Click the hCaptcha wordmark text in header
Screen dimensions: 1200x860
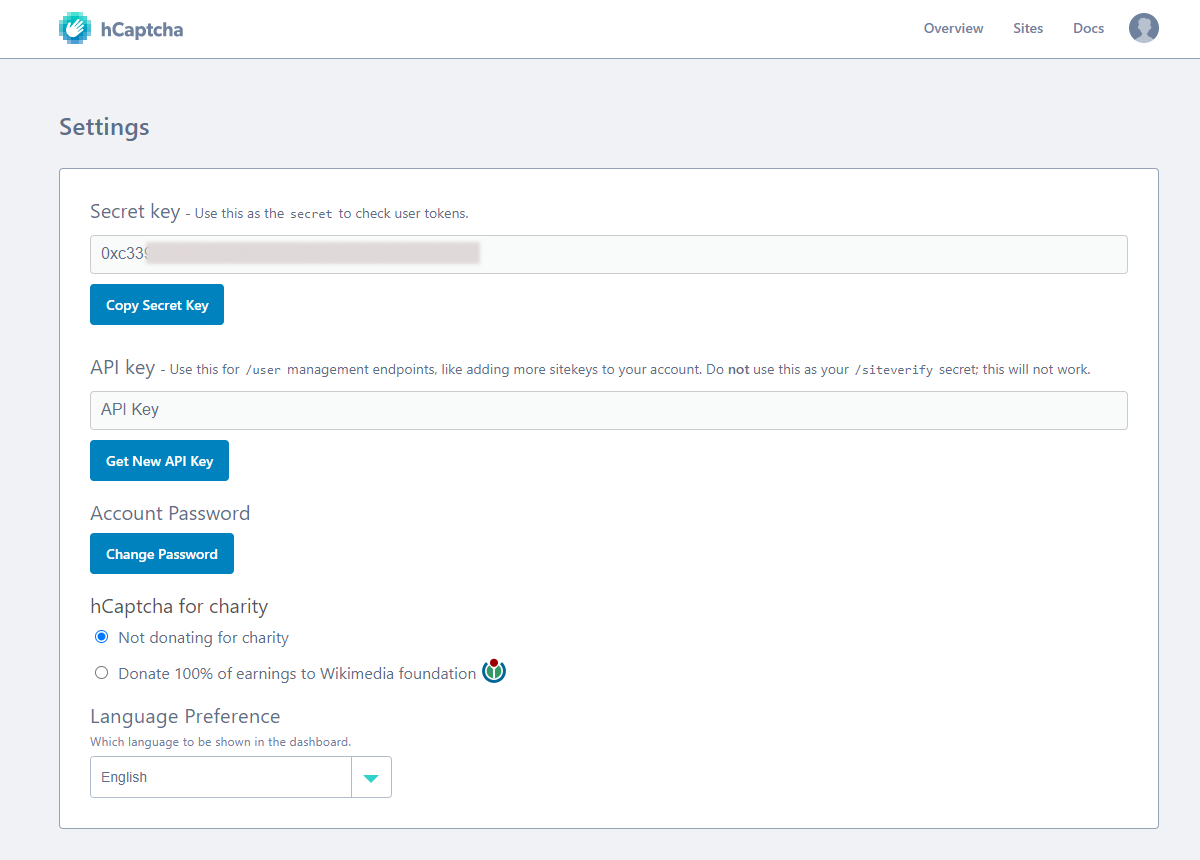coord(142,29)
